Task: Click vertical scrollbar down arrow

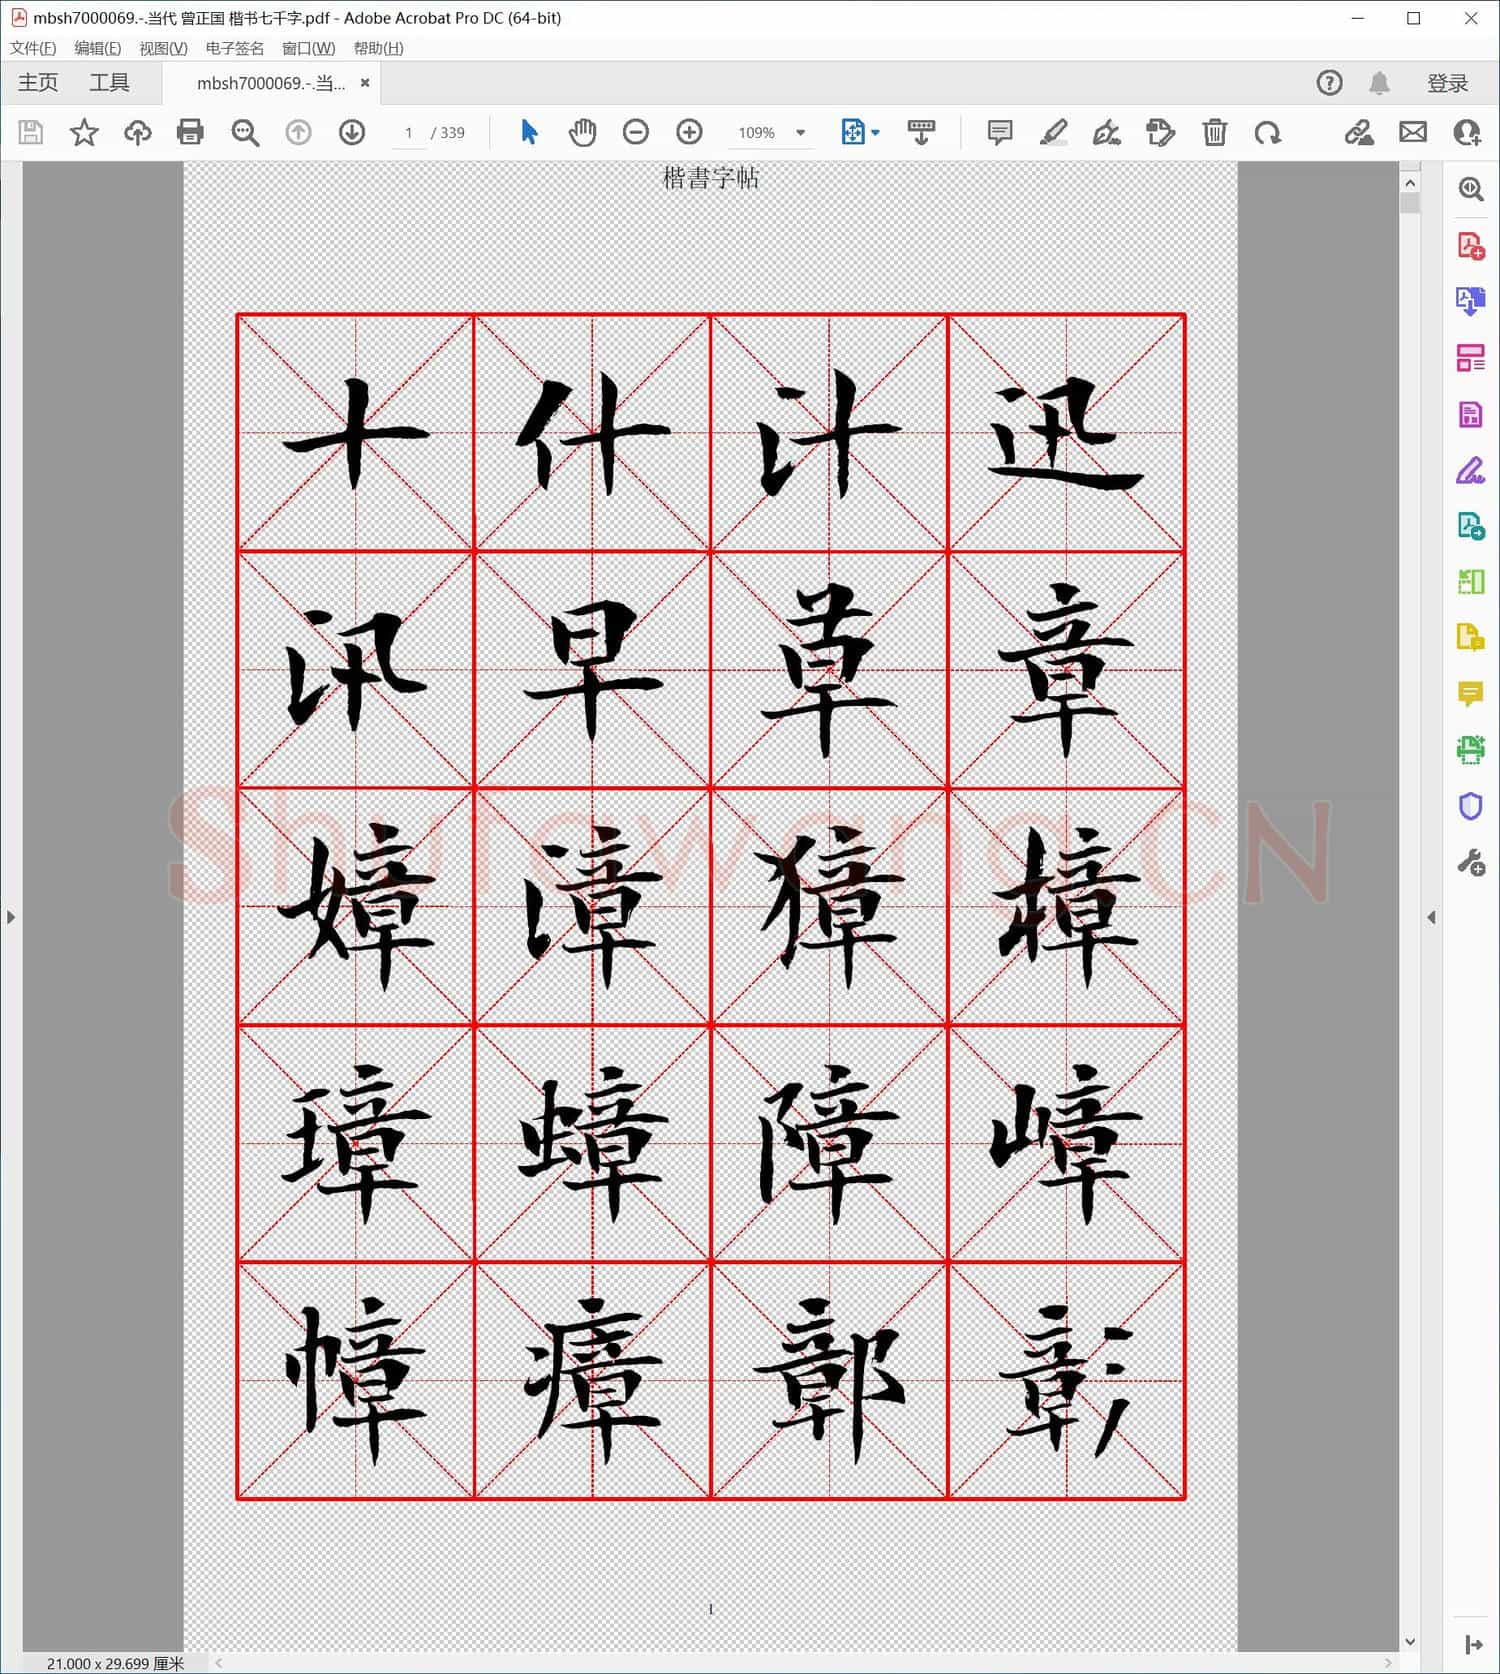Action: (x=1410, y=1641)
